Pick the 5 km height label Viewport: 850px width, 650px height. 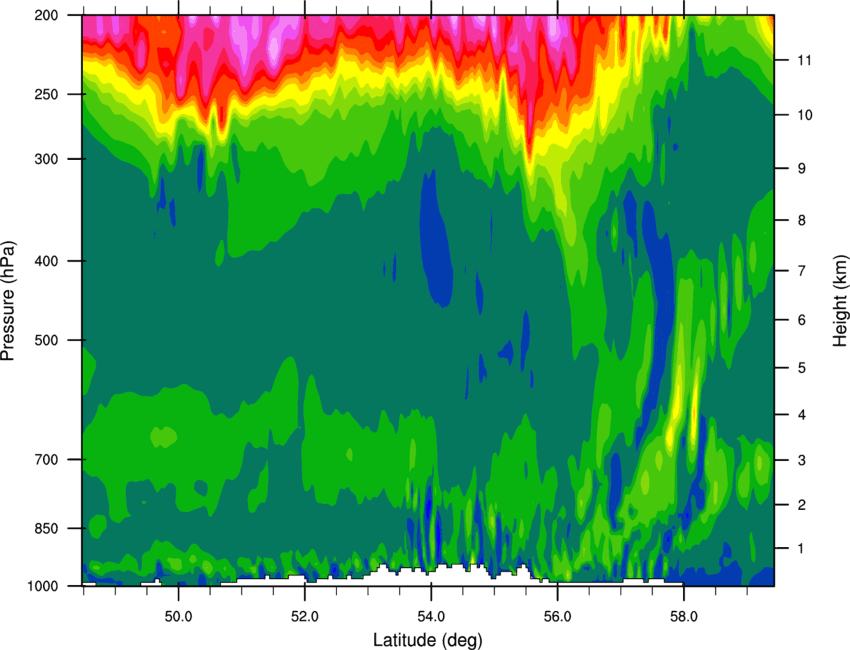pyautogui.click(x=802, y=368)
